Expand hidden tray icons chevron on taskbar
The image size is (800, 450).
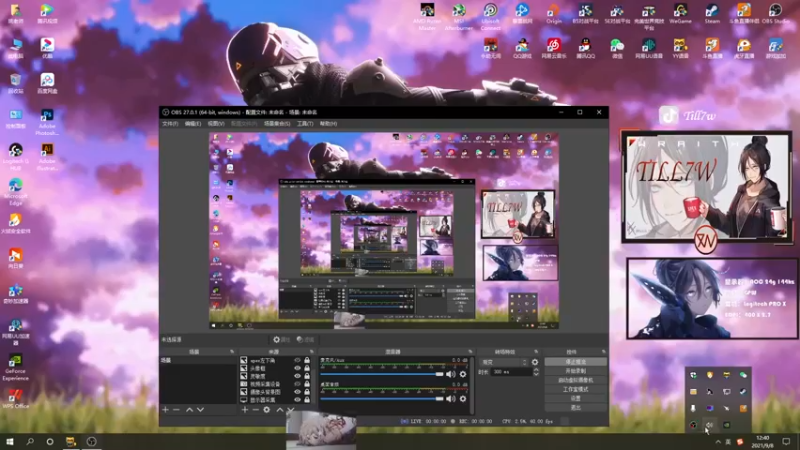[718, 442]
